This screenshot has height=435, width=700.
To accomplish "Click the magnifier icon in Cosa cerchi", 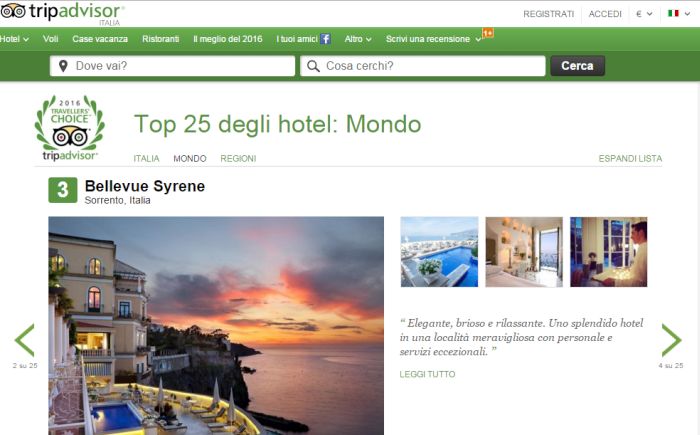I will 313,66.
